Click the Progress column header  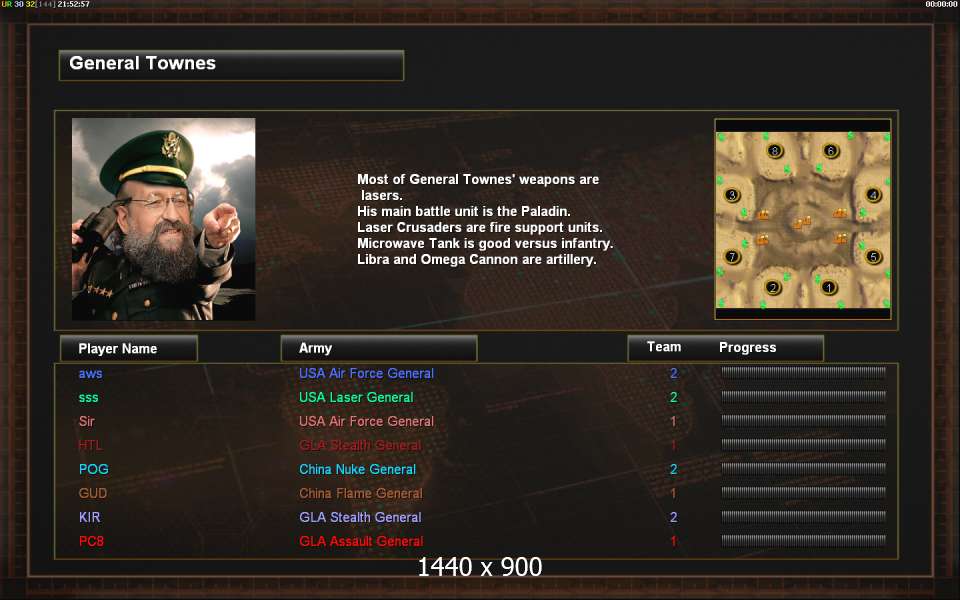[x=748, y=348]
